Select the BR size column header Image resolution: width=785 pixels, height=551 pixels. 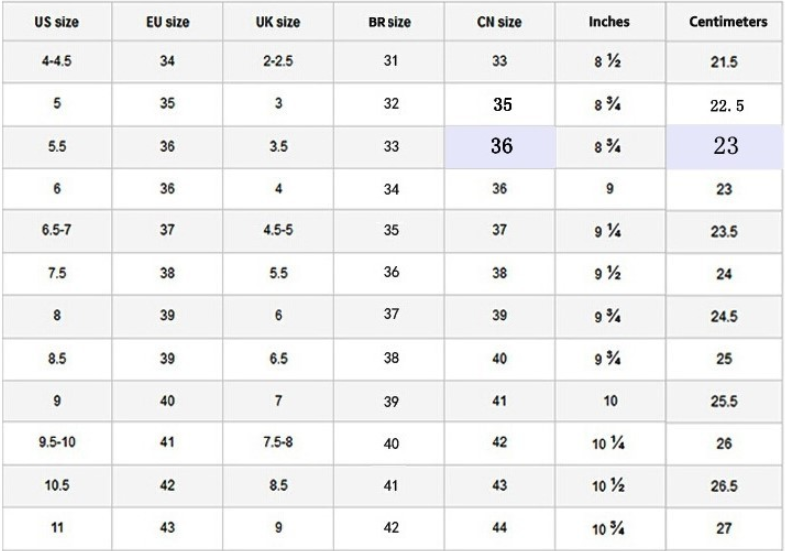(390, 21)
